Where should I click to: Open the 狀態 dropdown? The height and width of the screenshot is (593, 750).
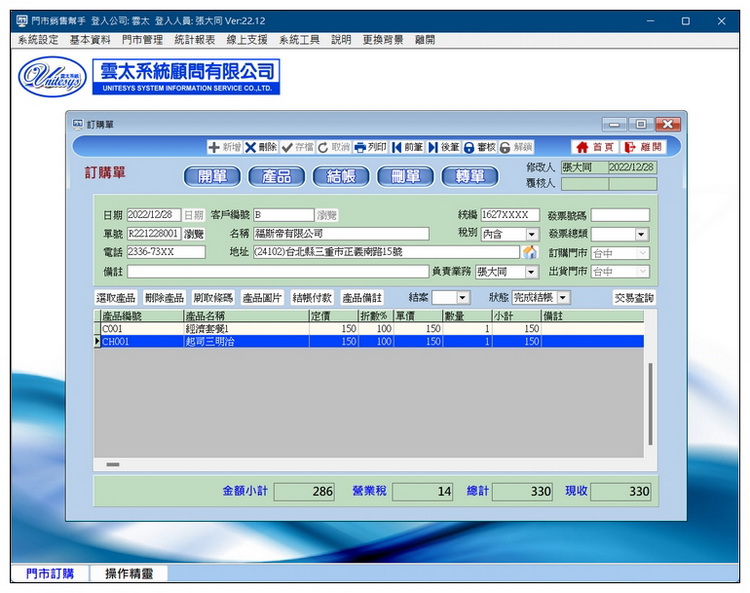click(563, 297)
